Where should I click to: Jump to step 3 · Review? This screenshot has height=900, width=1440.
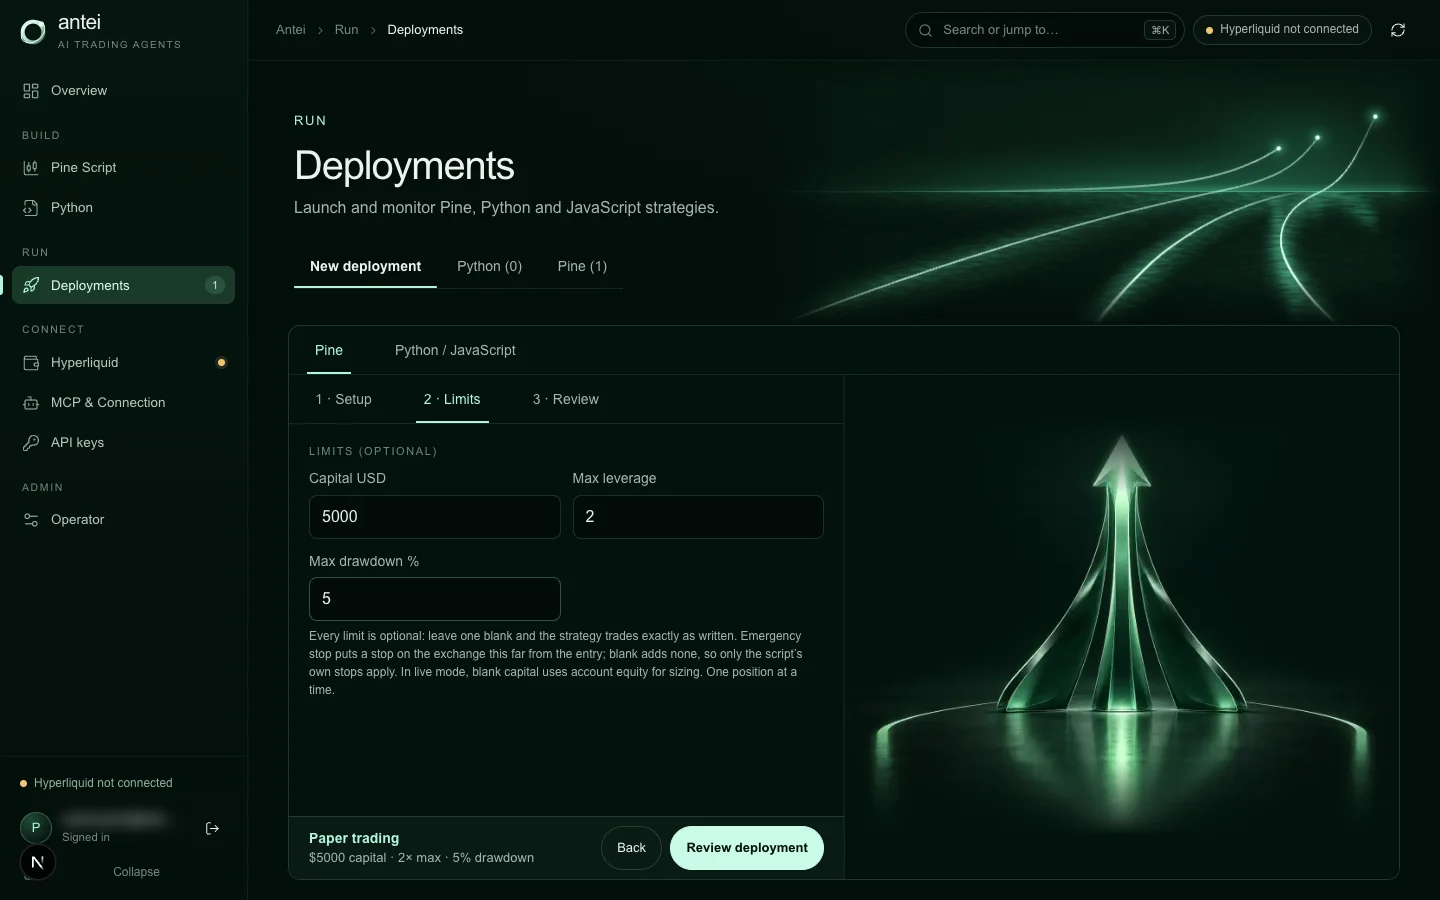565,400
